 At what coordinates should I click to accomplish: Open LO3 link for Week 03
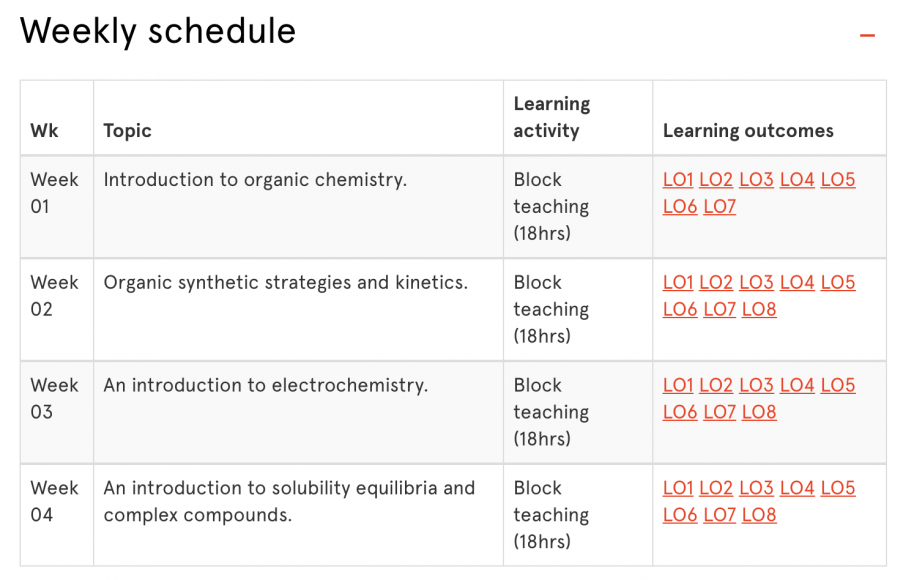757,385
